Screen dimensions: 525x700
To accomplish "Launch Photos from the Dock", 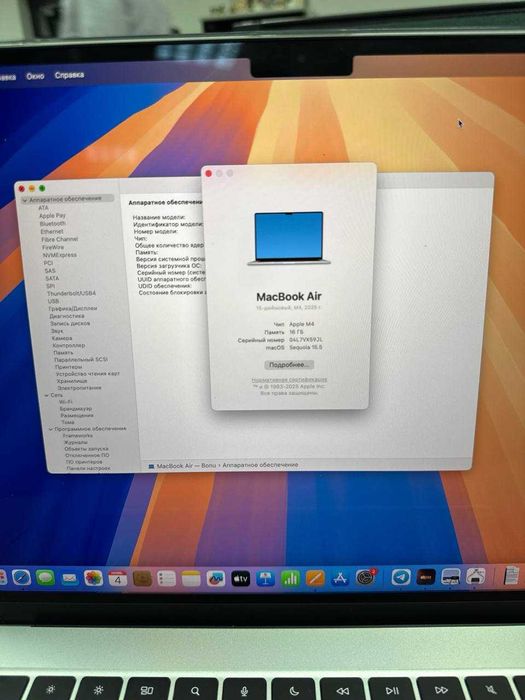I will point(94,578).
